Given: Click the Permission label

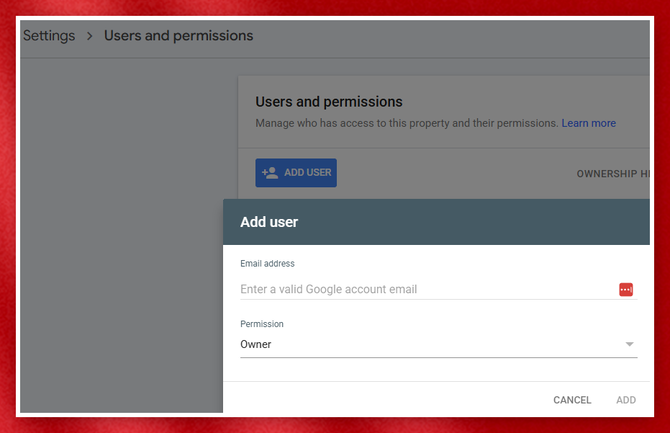Looking at the screenshot, I should 262,324.
